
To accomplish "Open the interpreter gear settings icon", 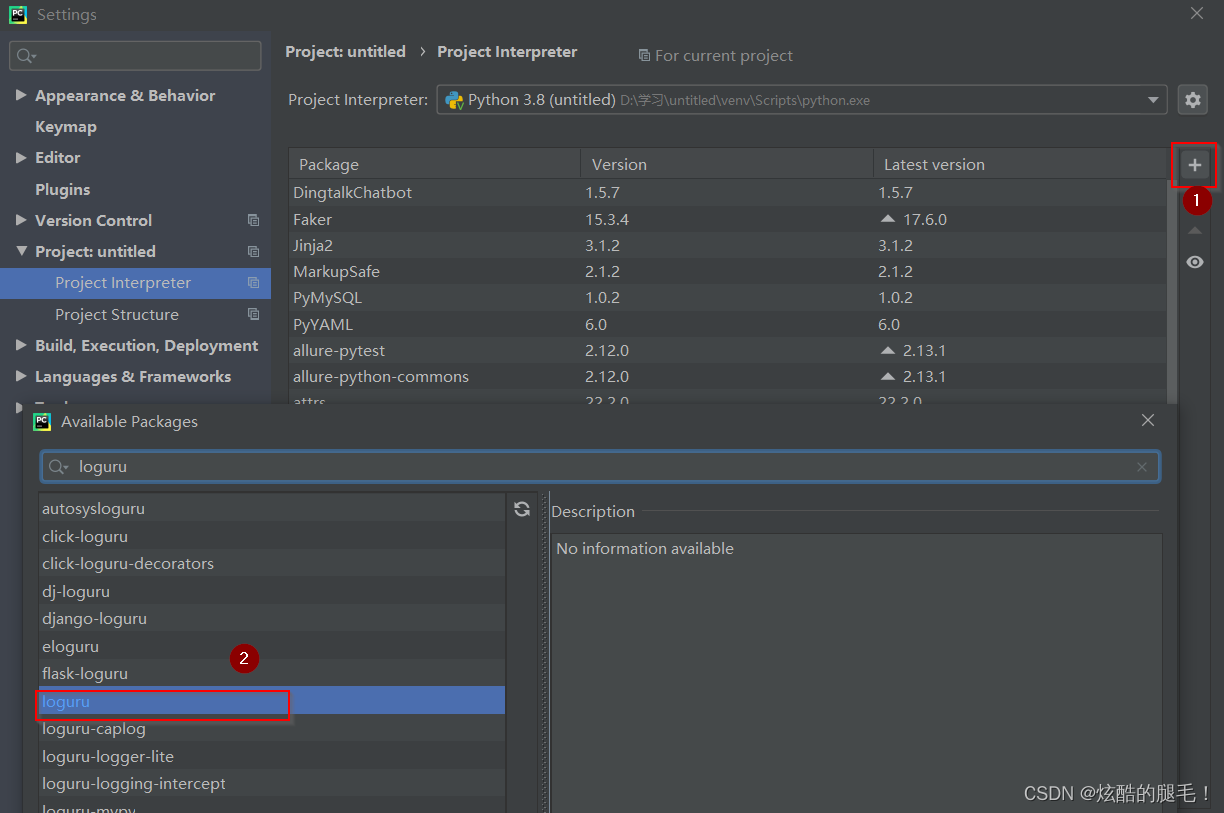I will [1192, 100].
